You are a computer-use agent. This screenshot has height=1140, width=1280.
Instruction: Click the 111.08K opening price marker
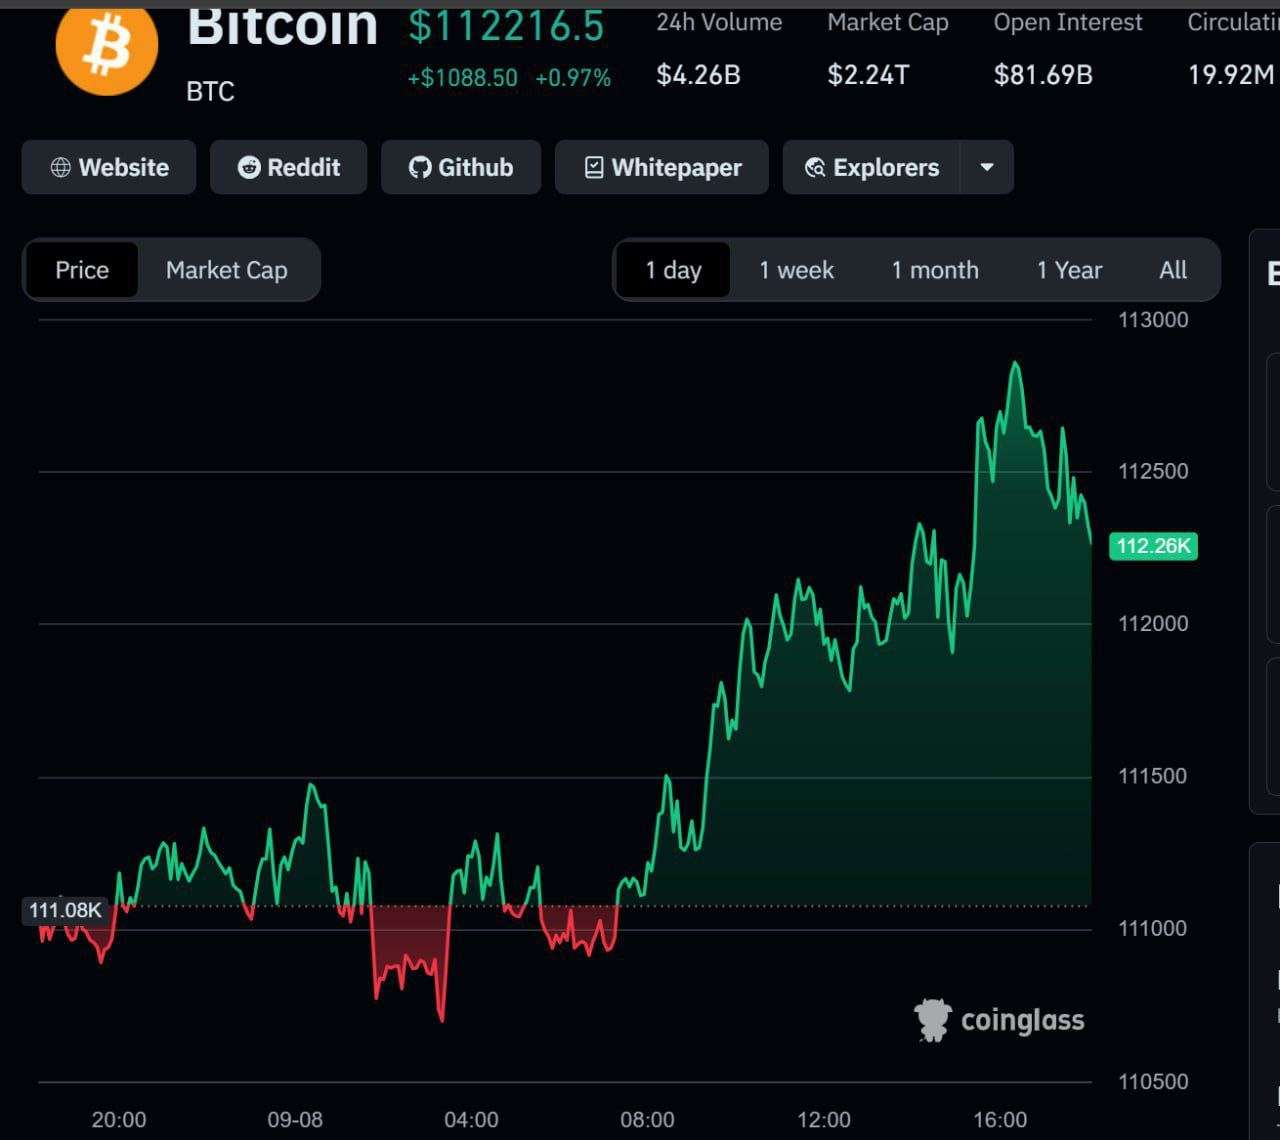65,910
